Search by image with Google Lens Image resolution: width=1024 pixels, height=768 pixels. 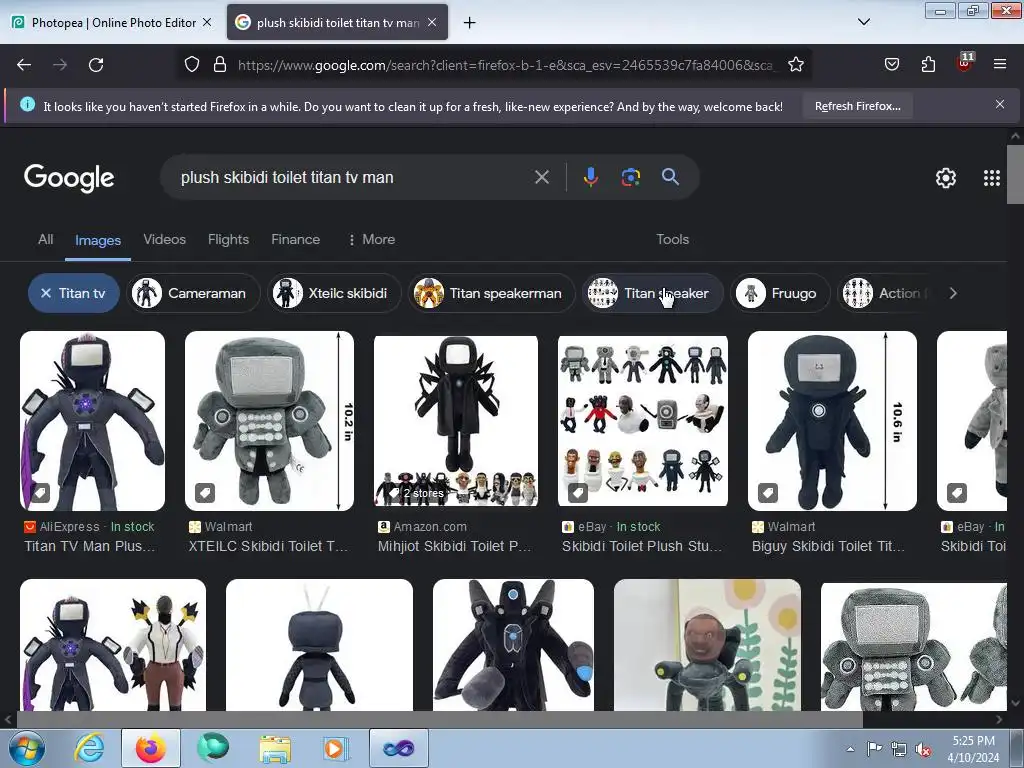(630, 177)
